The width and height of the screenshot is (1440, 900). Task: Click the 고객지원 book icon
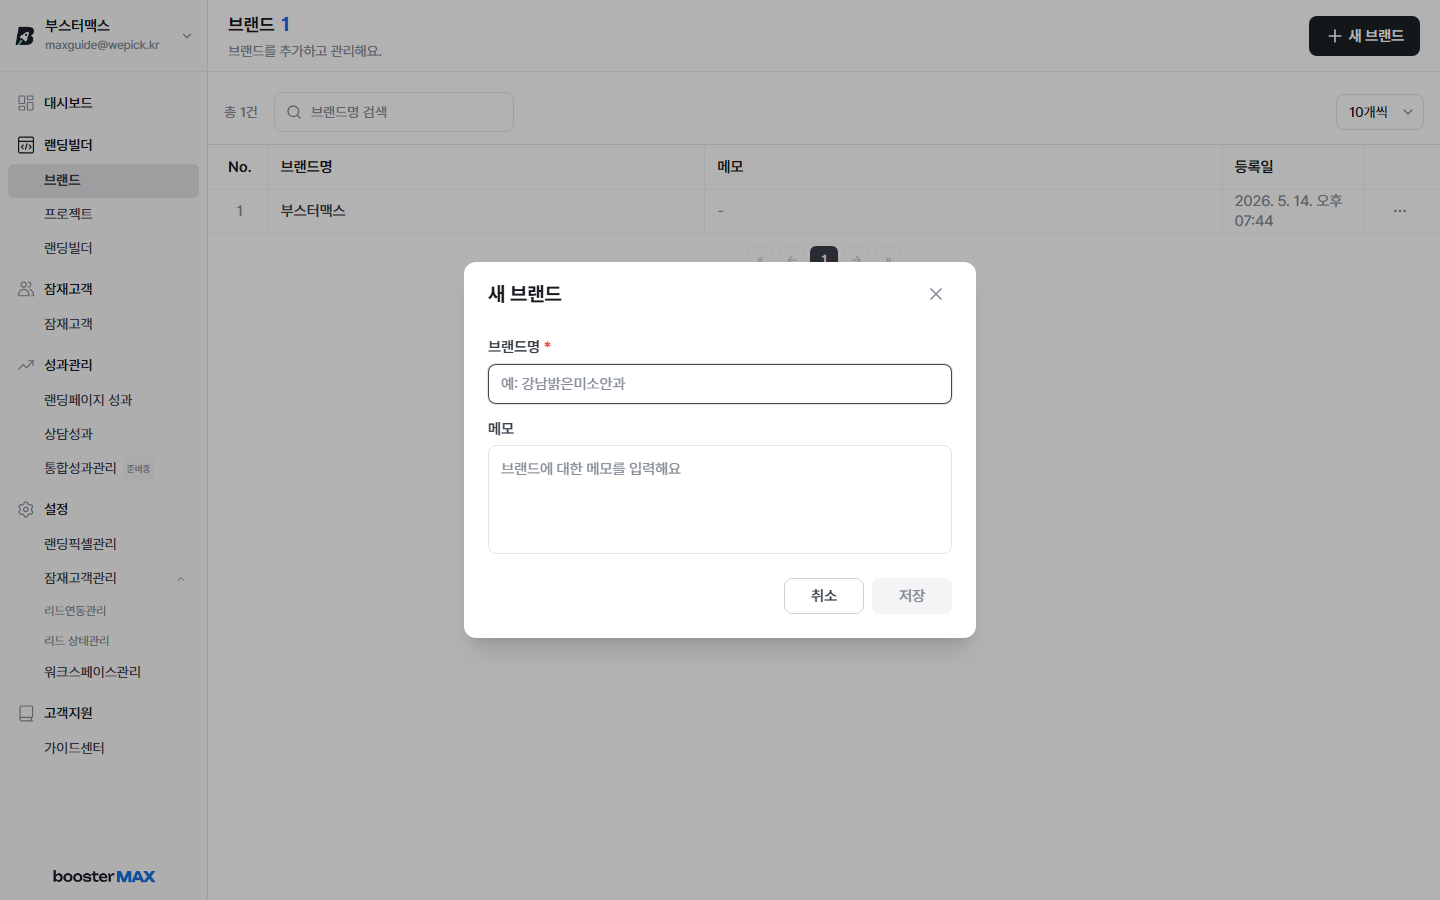[26, 713]
